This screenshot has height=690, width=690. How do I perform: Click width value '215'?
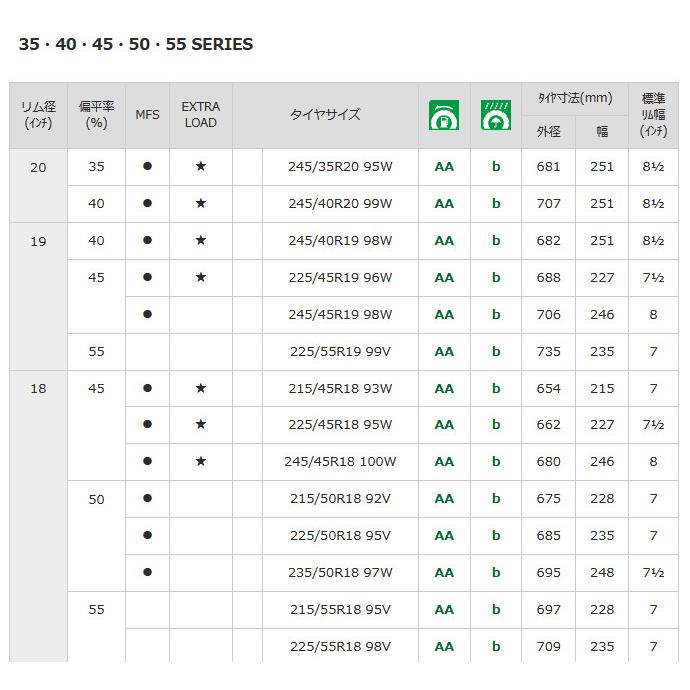pyautogui.click(x=602, y=389)
